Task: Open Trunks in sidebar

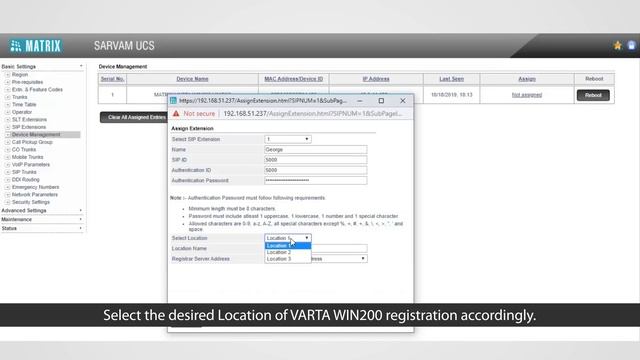Action: pos(20,97)
